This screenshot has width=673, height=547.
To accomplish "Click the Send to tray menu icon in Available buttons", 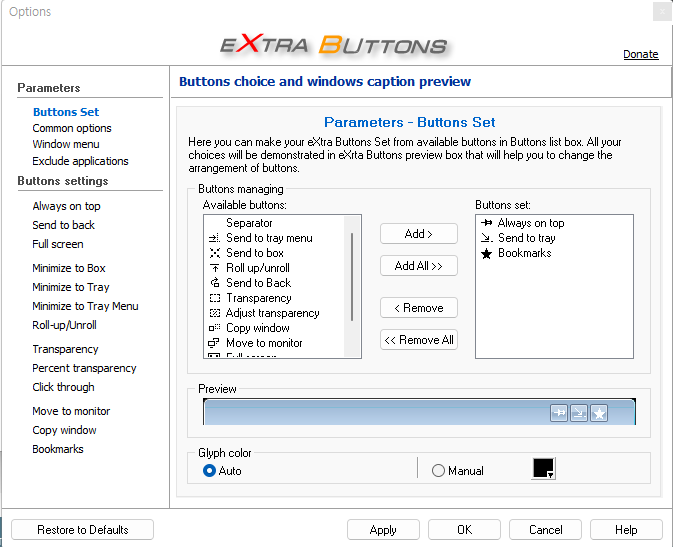I will [x=214, y=238].
